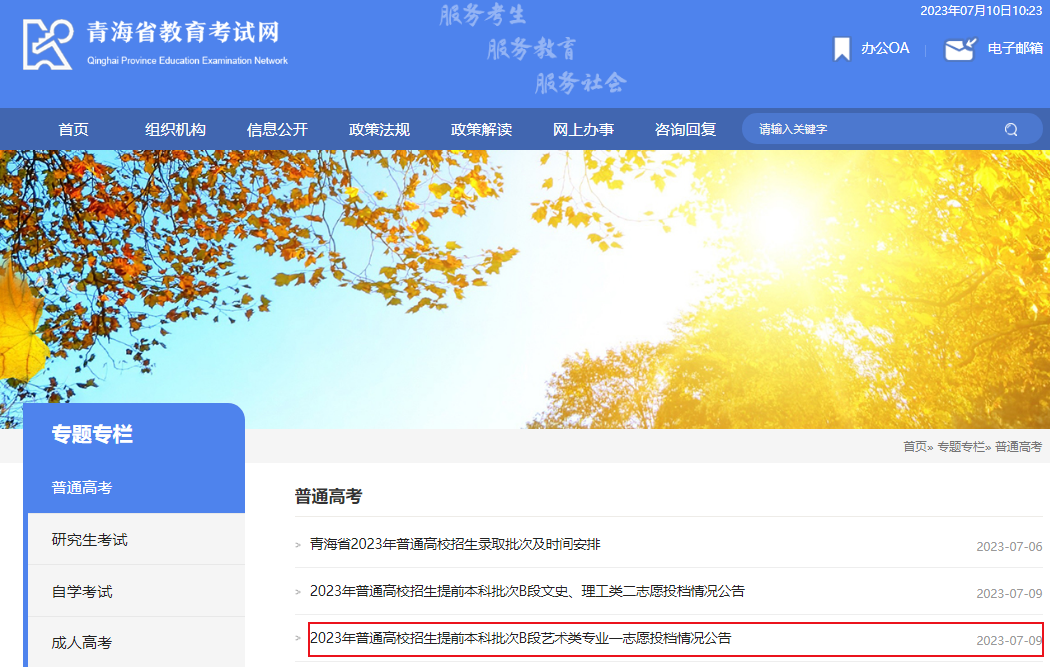Click the bookmark icon beside 办公OA
1050x667 pixels.
[x=841, y=48]
